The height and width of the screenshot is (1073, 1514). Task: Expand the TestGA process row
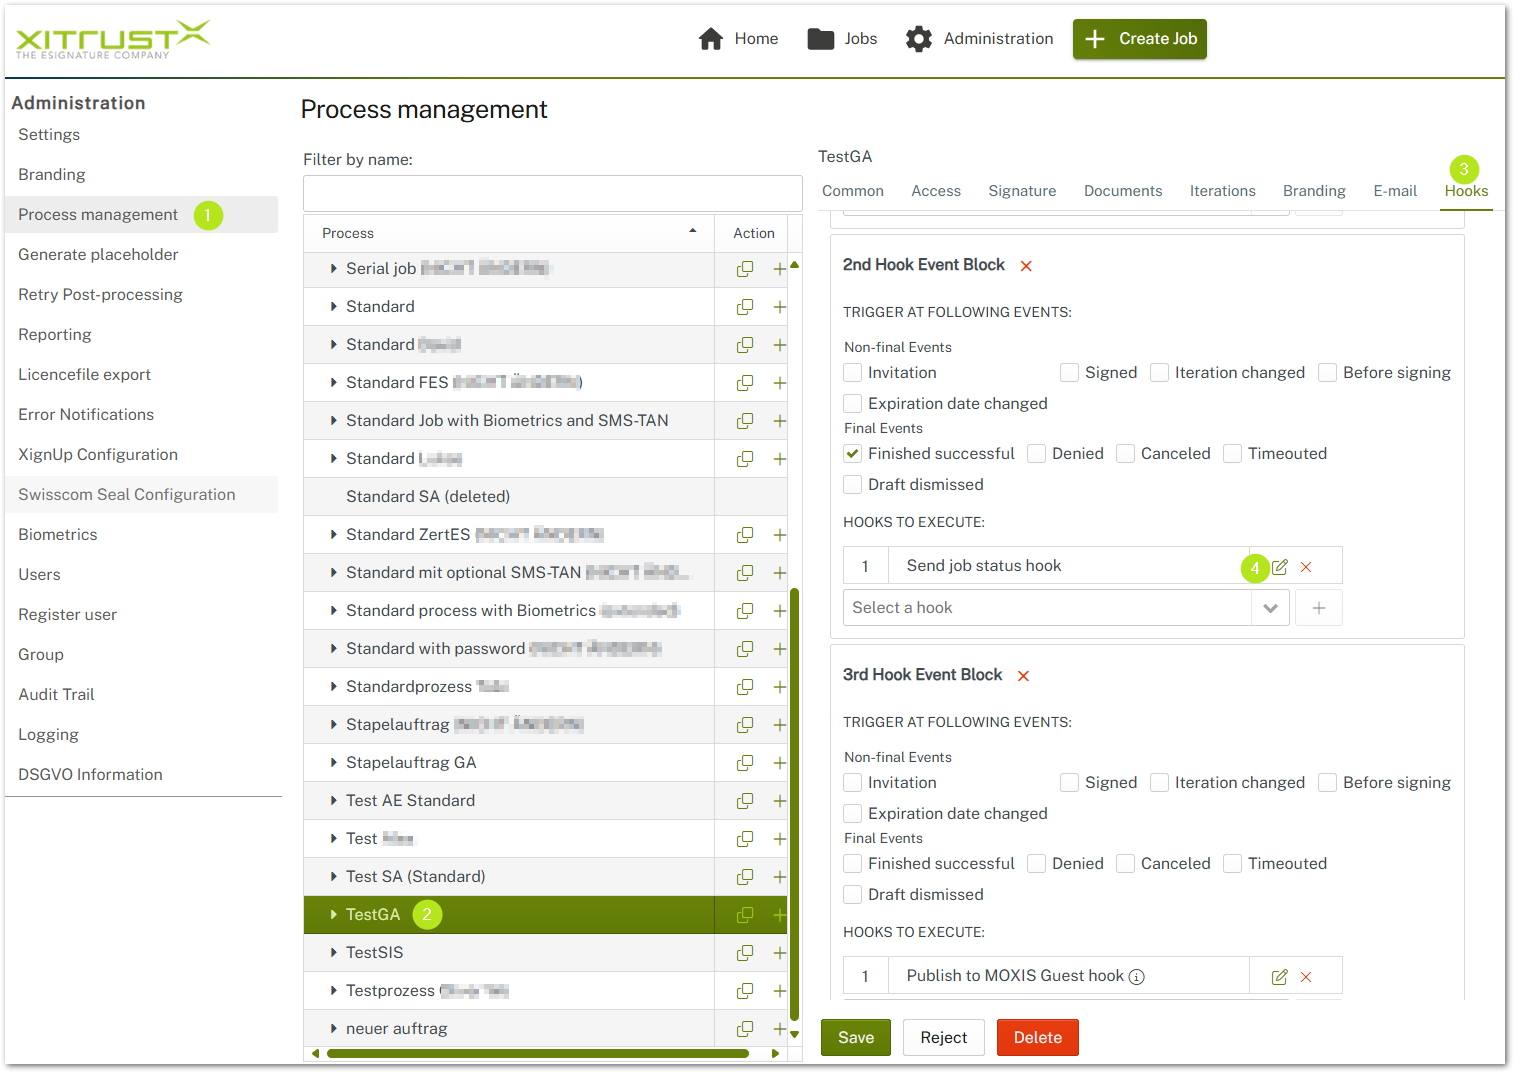click(x=333, y=914)
